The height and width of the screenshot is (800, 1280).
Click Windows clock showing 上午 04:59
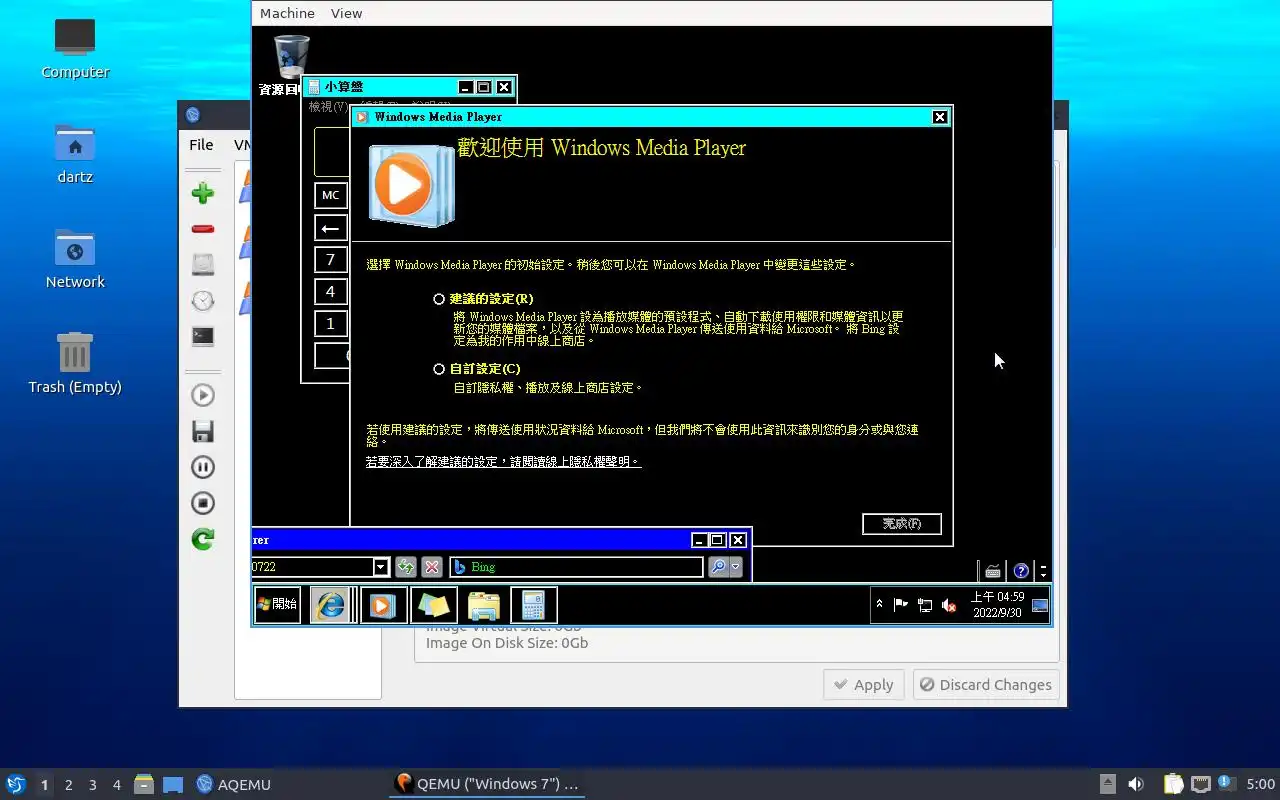(997, 604)
